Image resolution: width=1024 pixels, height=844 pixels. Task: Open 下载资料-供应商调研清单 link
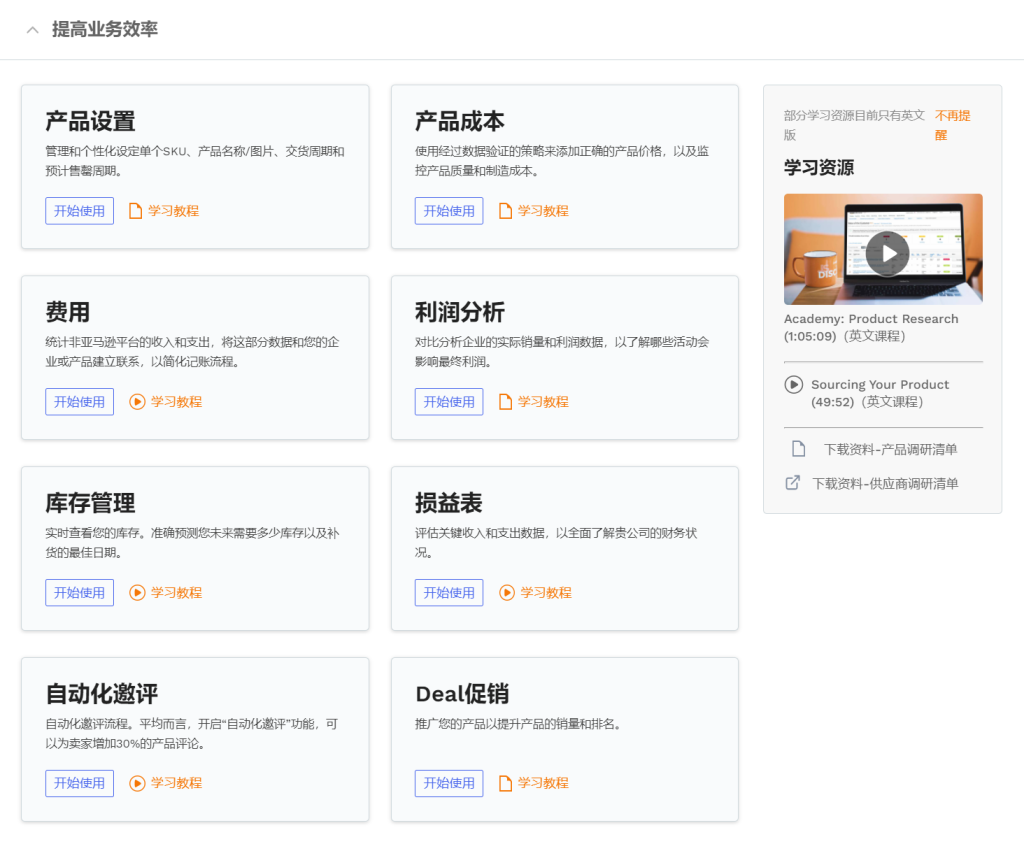point(885,483)
